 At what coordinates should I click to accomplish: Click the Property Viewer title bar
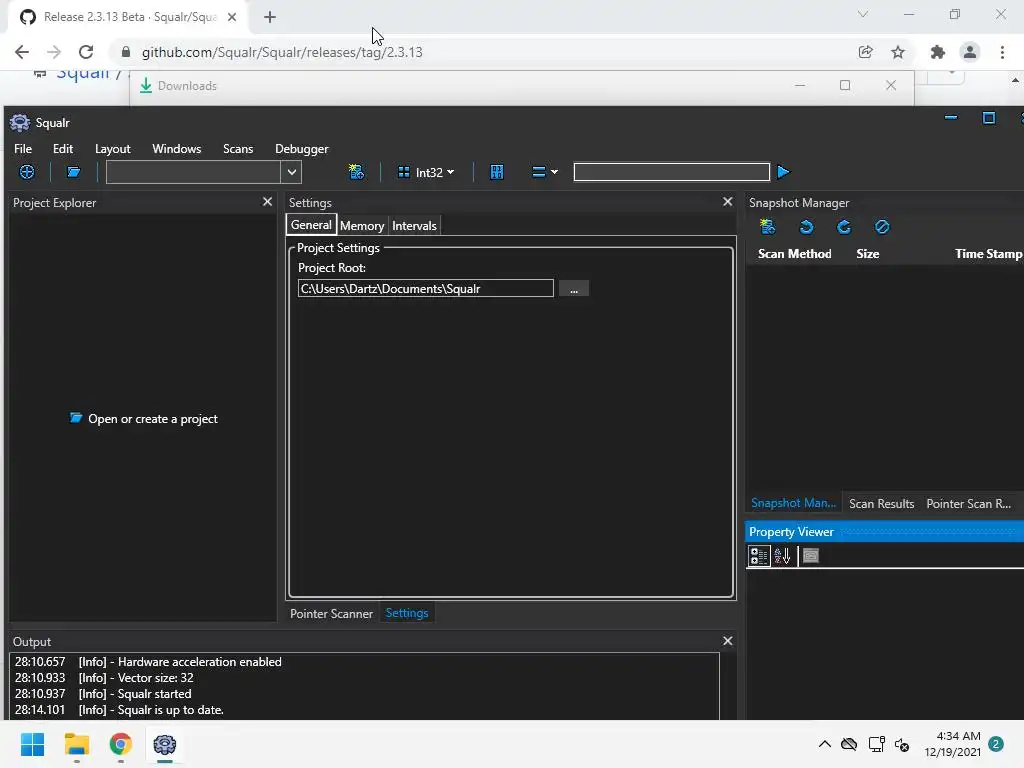(x=884, y=532)
